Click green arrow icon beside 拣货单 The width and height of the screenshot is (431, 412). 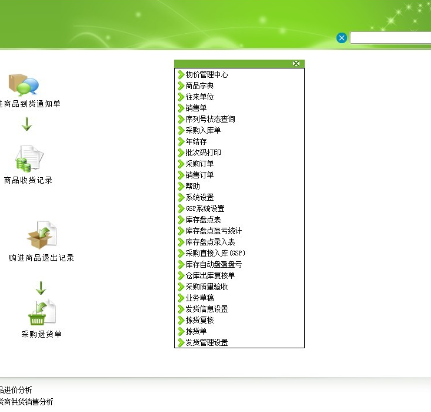[x=181, y=331]
